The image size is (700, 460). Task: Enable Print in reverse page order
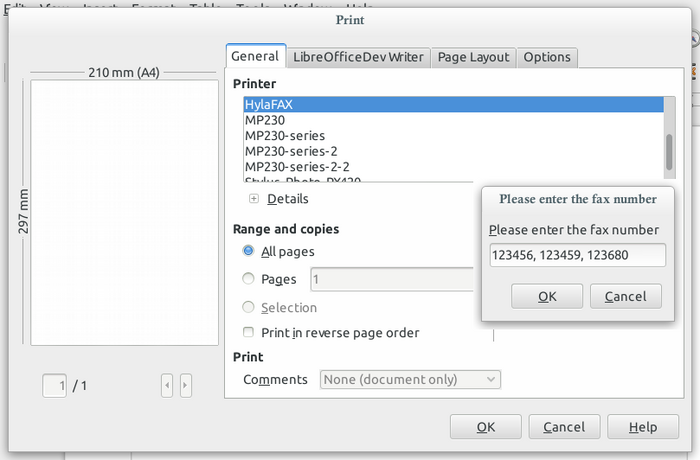tap(248, 332)
